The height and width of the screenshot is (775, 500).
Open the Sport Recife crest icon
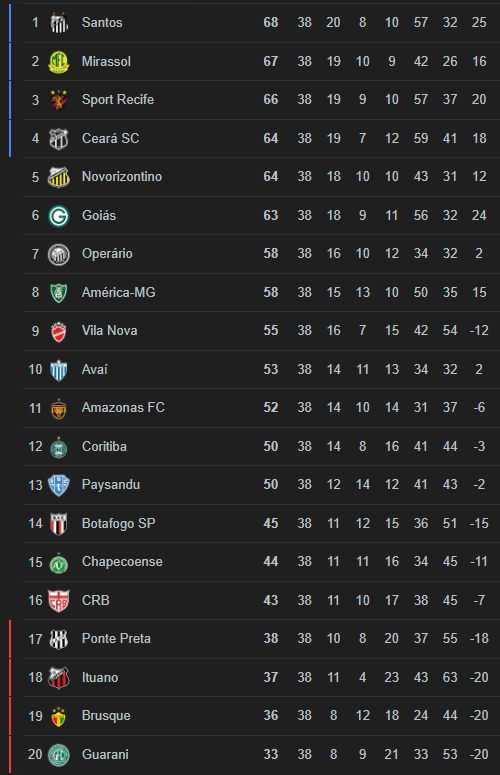pyautogui.click(x=59, y=100)
